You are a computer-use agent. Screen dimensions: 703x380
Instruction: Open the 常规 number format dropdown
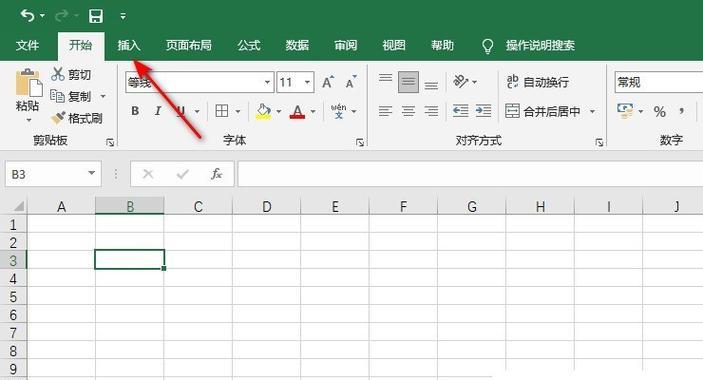tap(659, 82)
